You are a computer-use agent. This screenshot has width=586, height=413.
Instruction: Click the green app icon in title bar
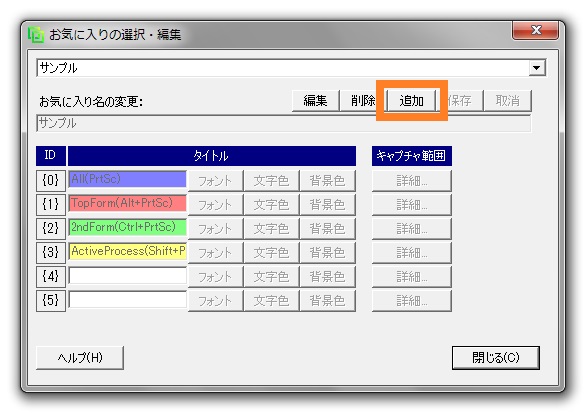(x=36, y=35)
